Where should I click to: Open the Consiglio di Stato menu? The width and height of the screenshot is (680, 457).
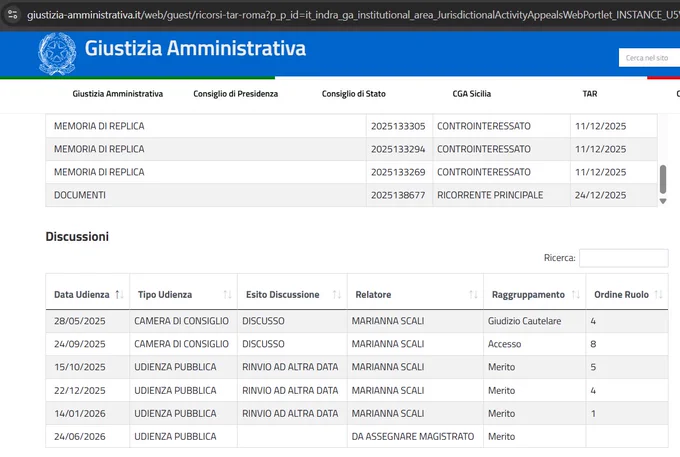pos(353,94)
